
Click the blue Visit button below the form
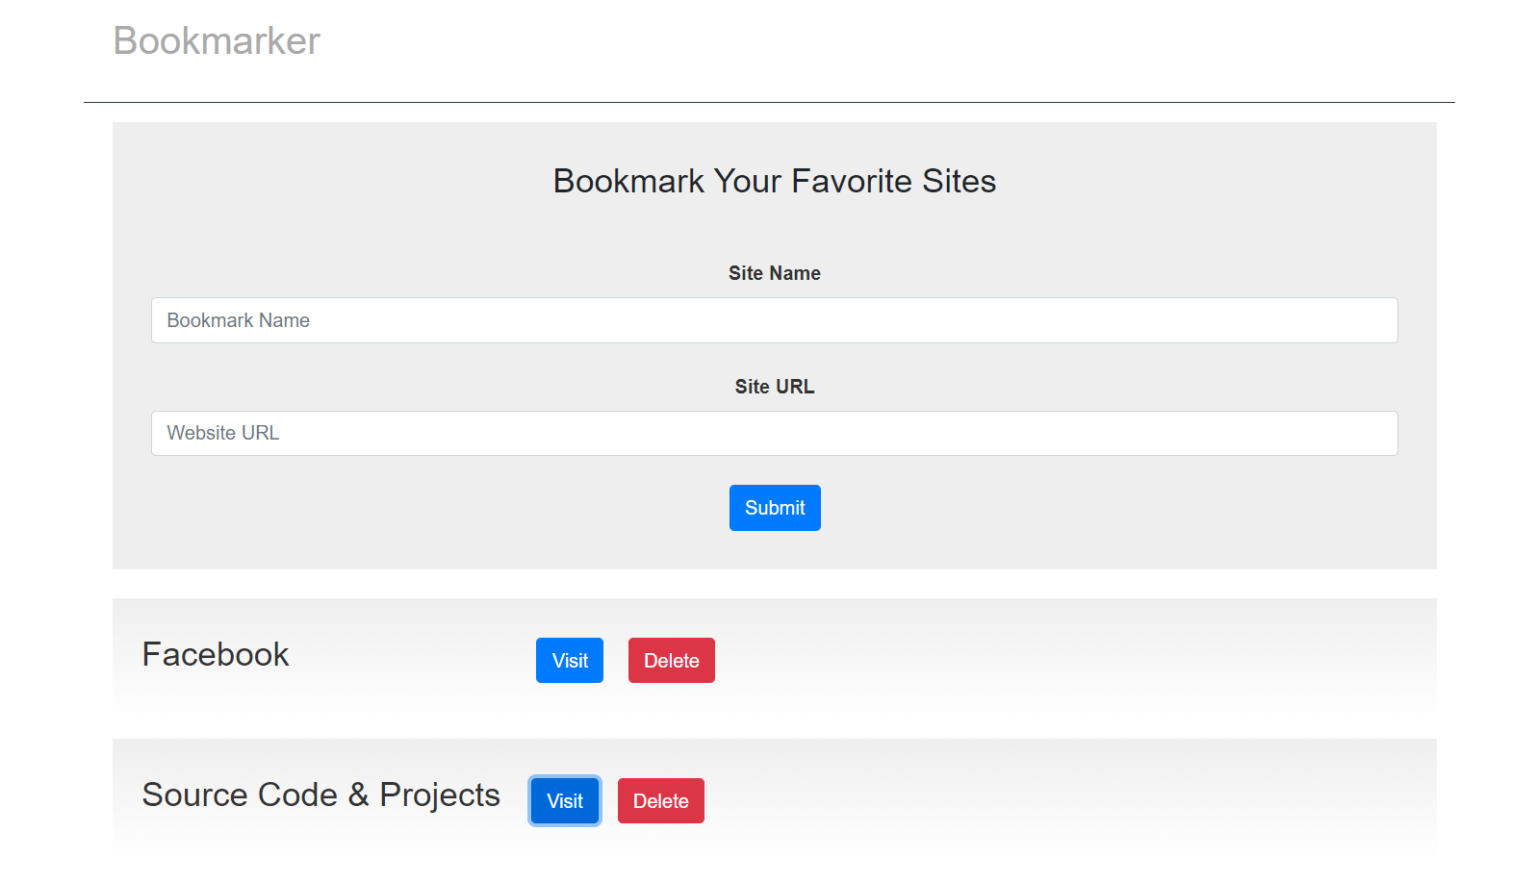click(x=569, y=660)
